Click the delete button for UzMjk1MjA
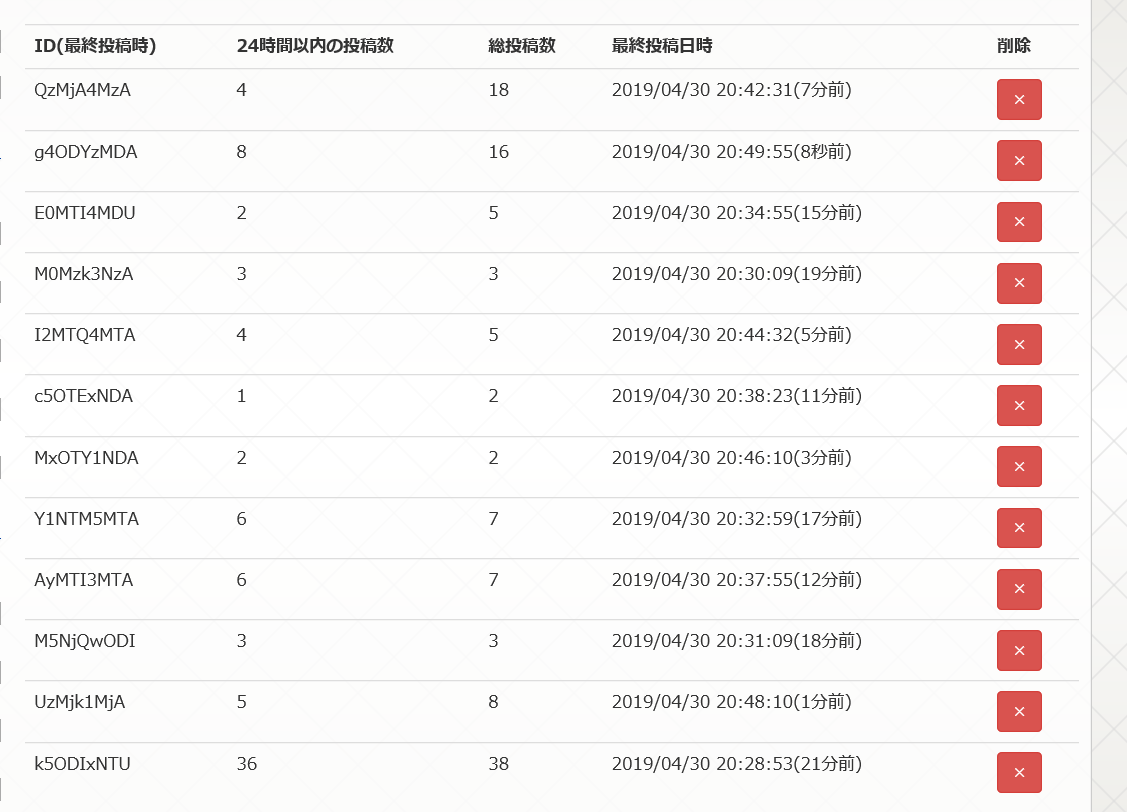Screen dimensions: 1127x812 click(1019, 711)
